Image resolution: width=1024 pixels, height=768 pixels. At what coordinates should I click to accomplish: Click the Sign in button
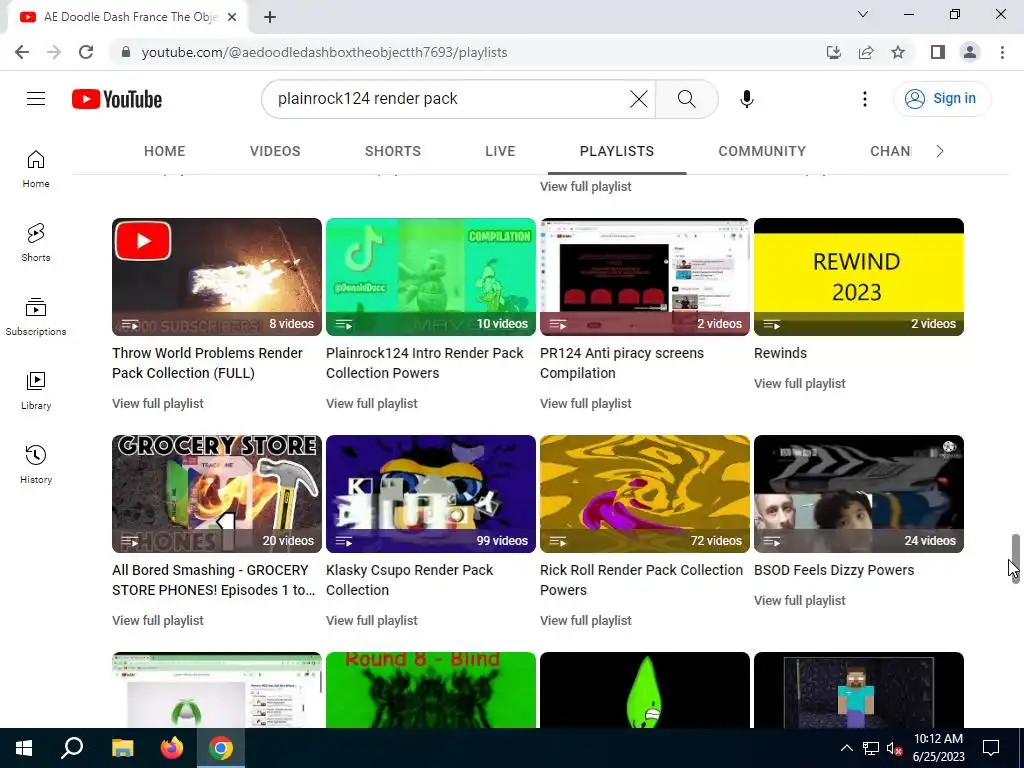[941, 99]
